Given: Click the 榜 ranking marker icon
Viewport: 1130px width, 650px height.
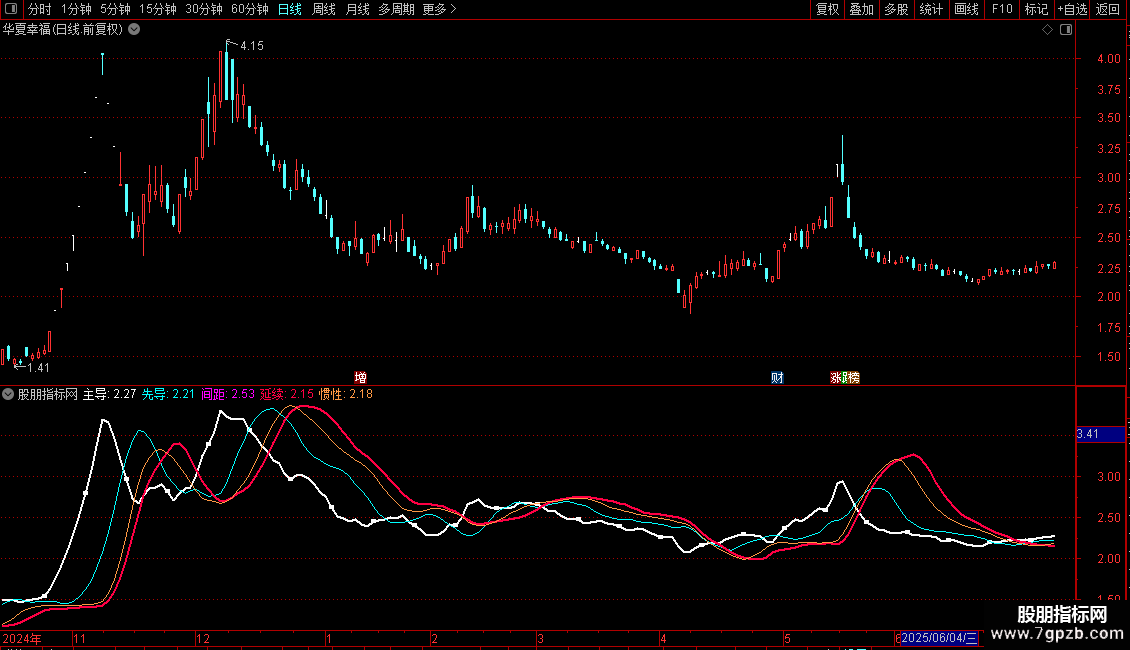Looking at the screenshot, I should coord(853,378).
